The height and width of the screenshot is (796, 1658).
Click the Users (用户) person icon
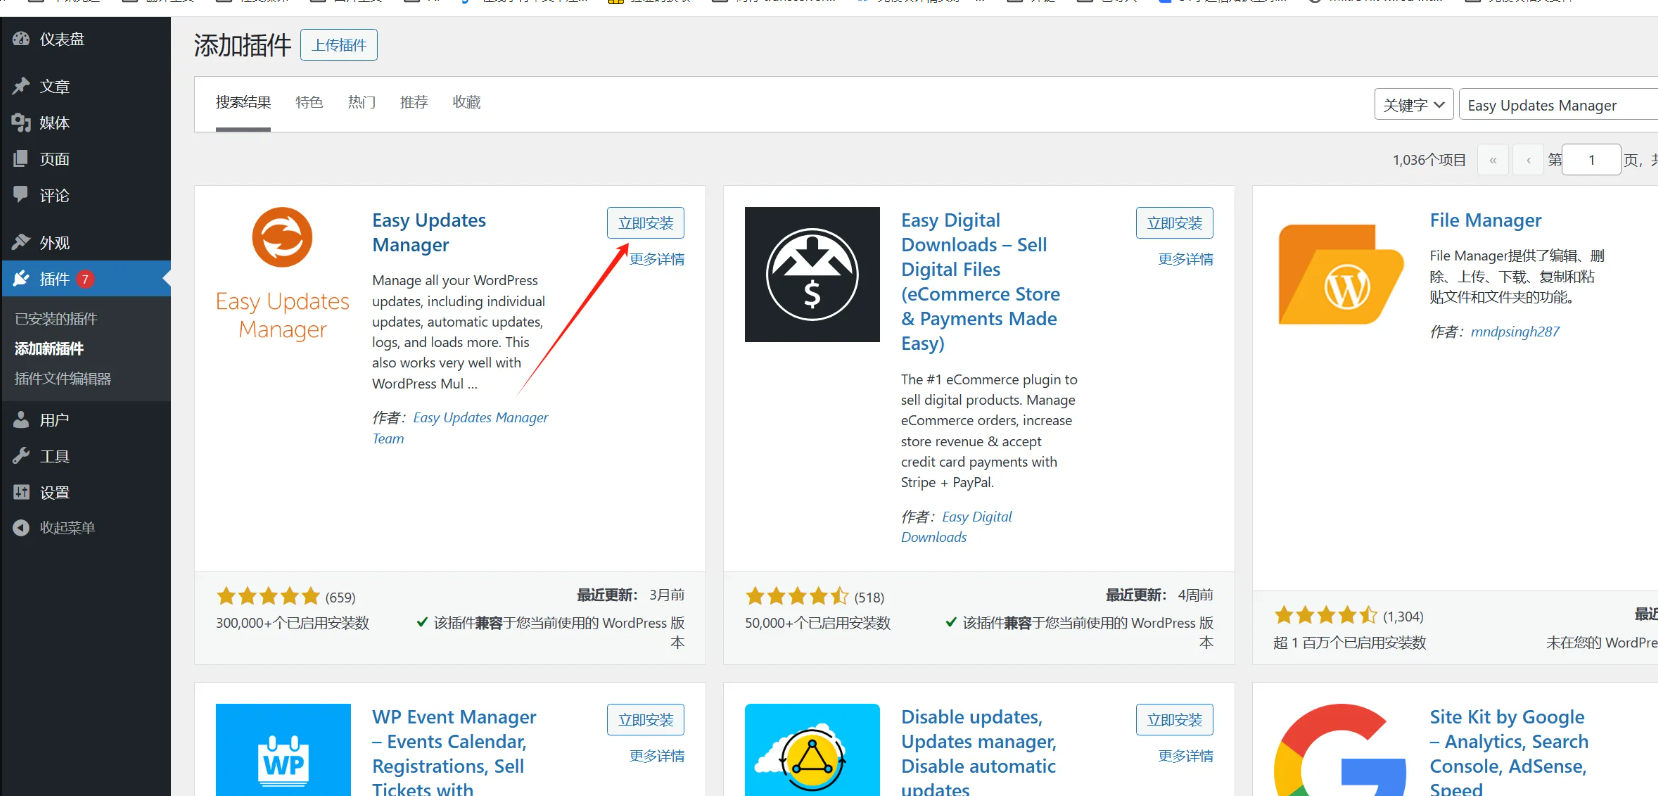click(x=21, y=420)
